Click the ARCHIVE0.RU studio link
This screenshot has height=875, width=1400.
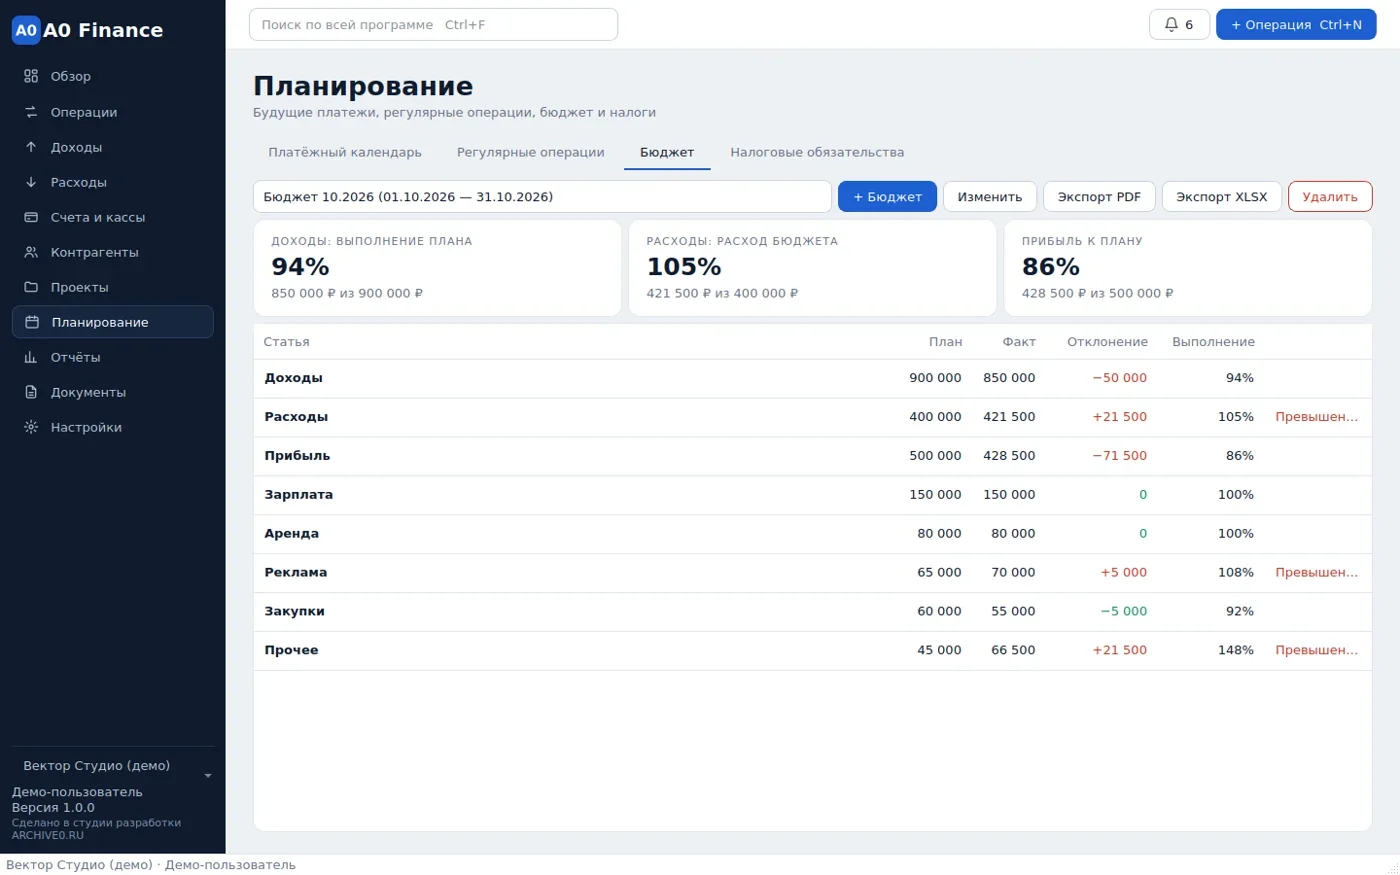point(48,835)
